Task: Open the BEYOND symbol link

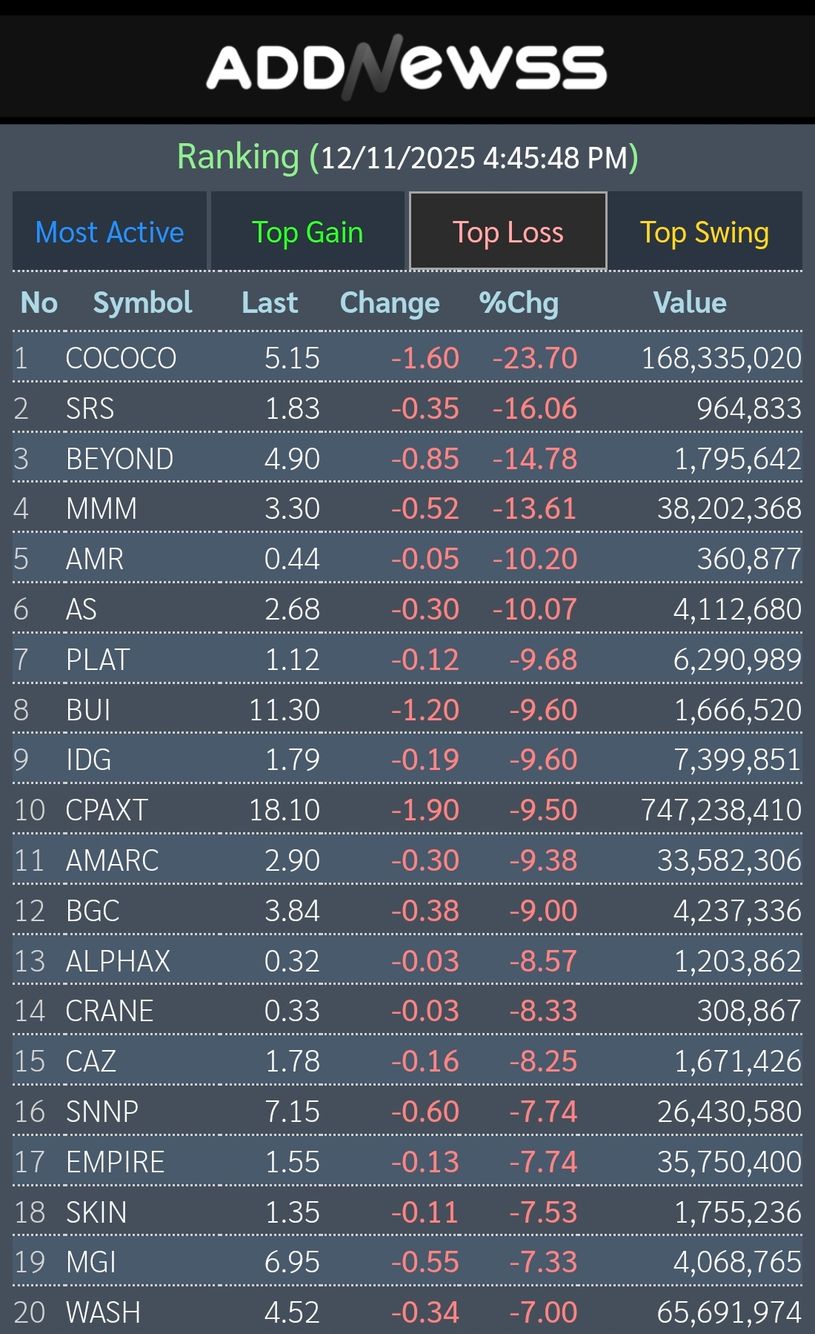Action: click(120, 459)
